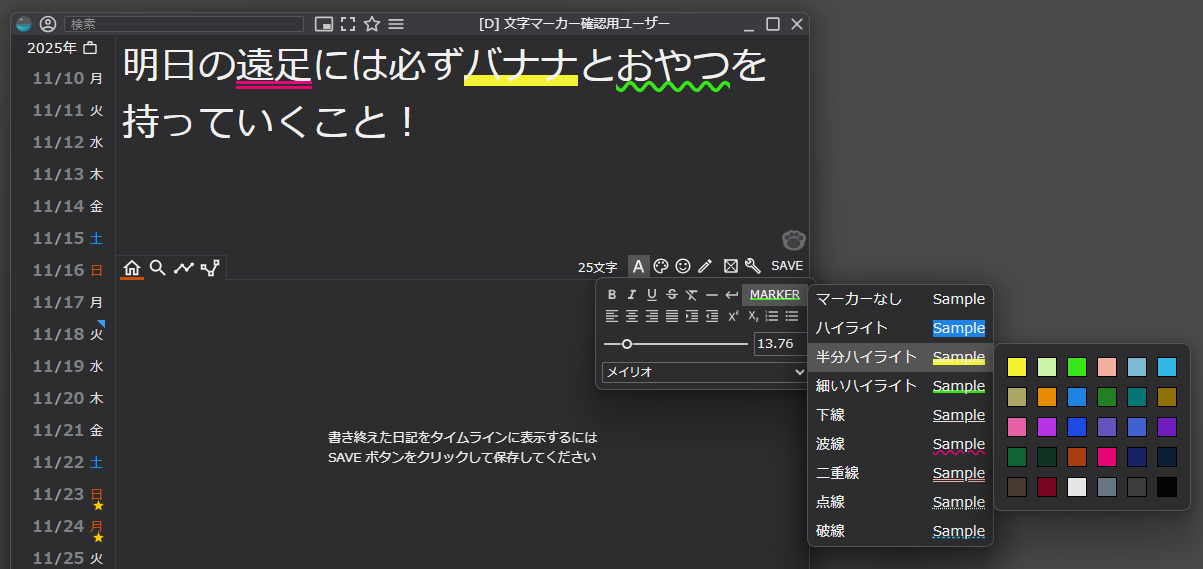This screenshot has height=569, width=1203.
Task: Toggle bold formatting
Action: (612, 295)
